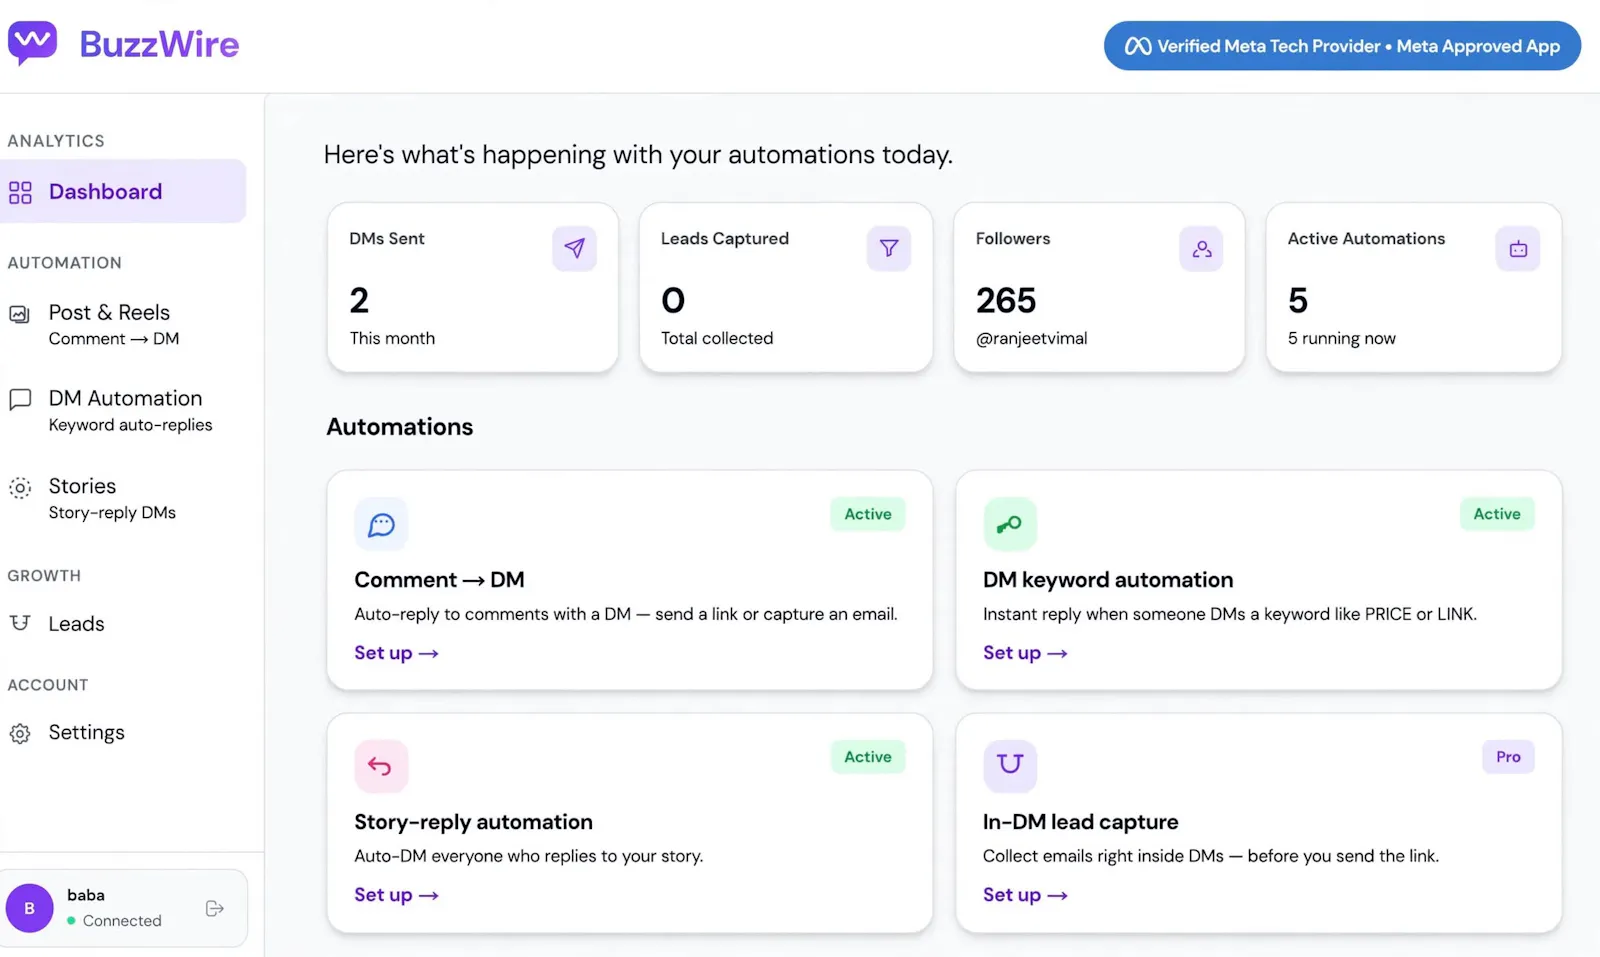Click the robot icon on Active Automations
1600x957 pixels.
[1518, 248]
